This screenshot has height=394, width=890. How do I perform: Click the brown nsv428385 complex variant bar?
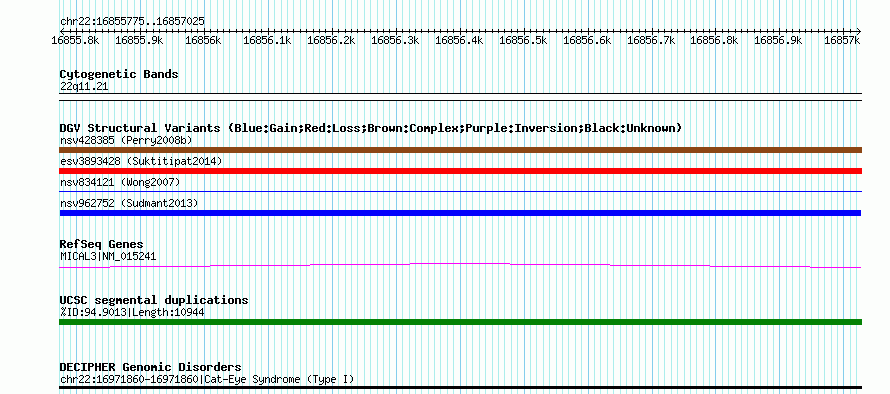click(x=460, y=150)
